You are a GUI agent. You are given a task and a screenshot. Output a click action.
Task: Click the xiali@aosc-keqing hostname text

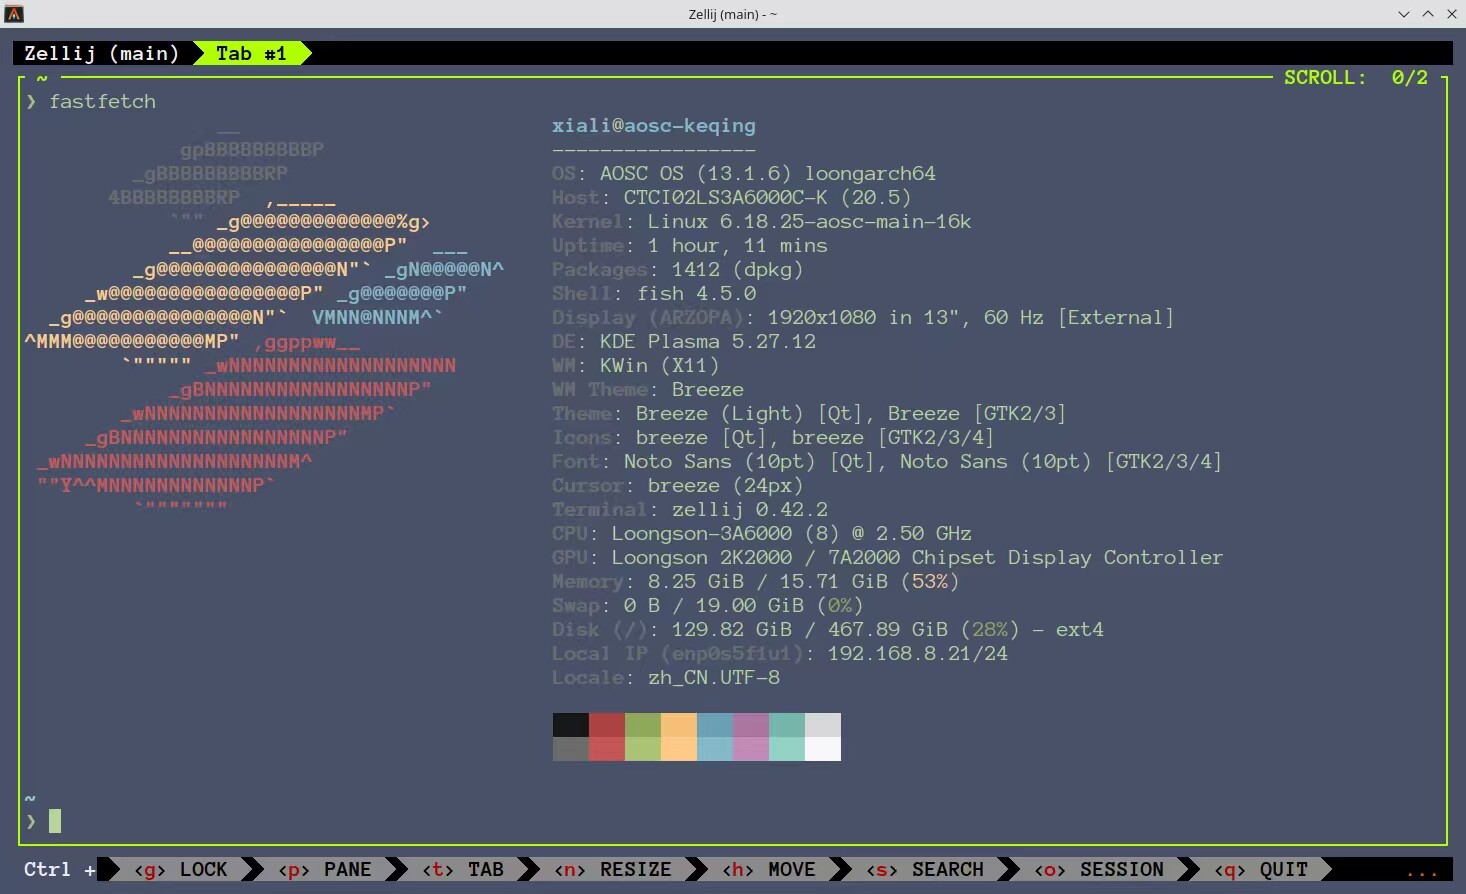tap(654, 126)
